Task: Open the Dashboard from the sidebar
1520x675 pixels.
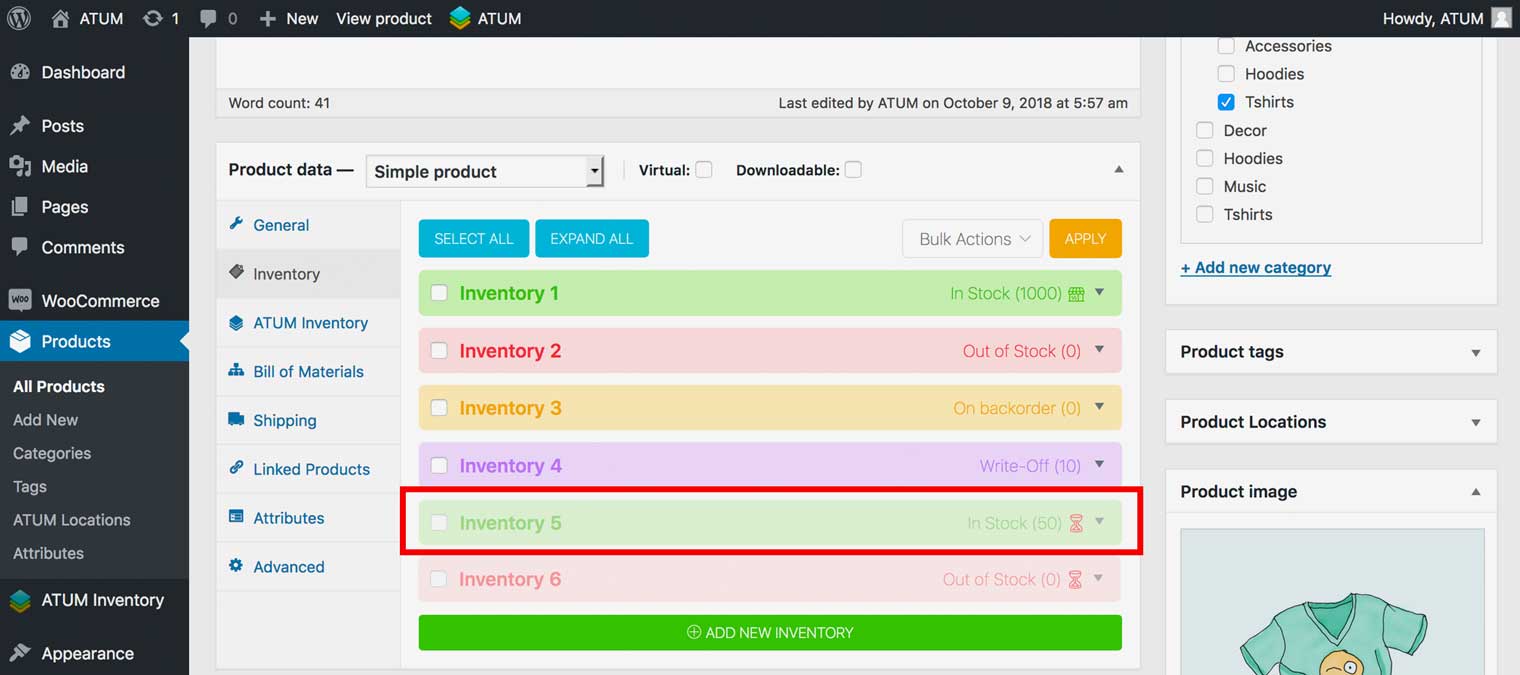Action: 83,72
